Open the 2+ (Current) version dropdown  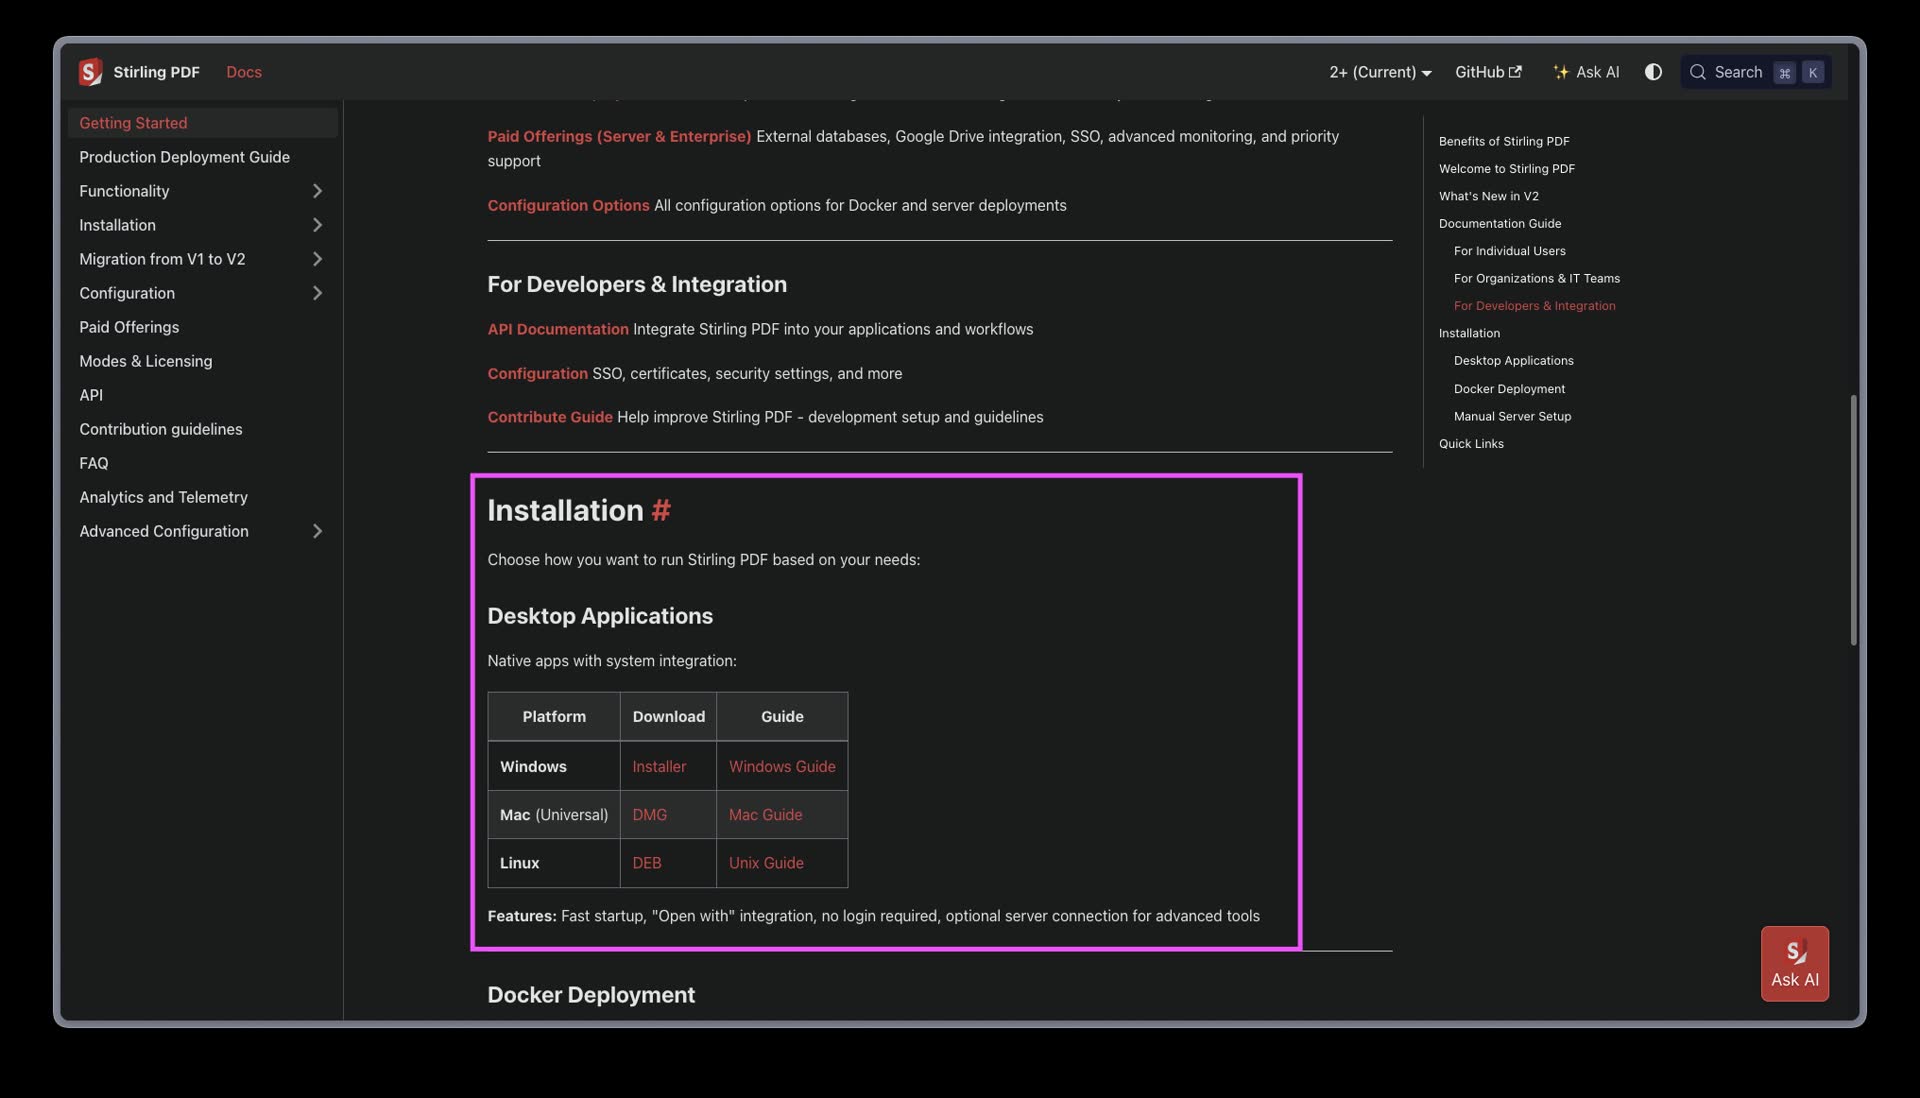[x=1380, y=72]
